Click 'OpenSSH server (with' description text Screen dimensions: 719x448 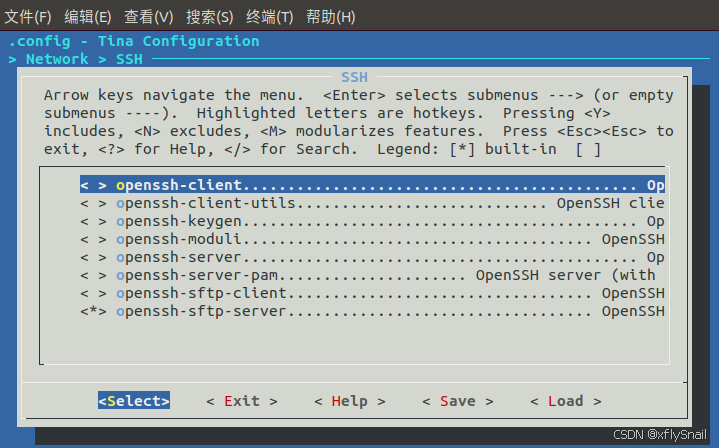tap(566, 275)
